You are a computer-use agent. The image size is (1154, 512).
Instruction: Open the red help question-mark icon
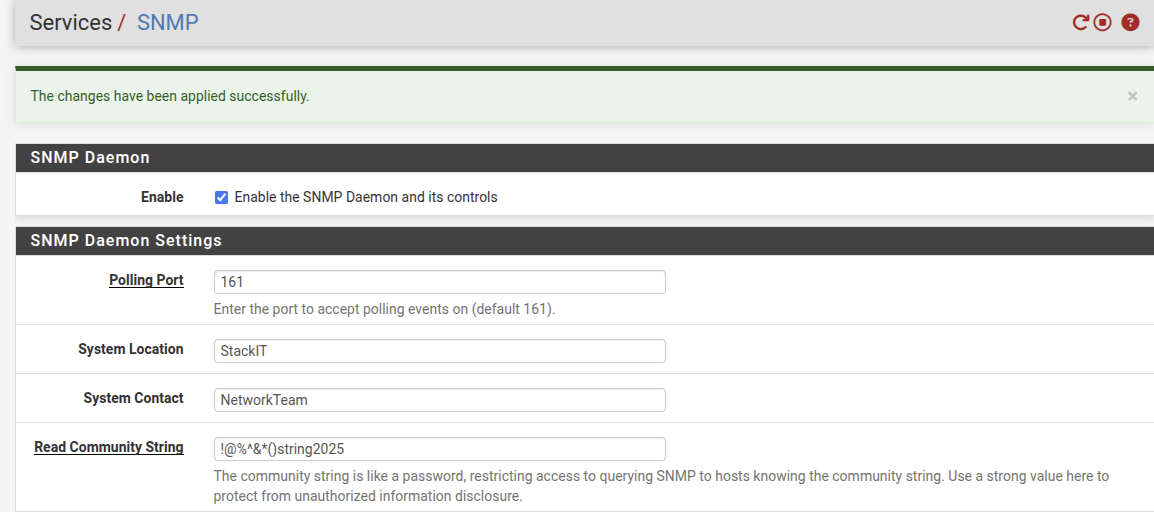[1130, 22]
